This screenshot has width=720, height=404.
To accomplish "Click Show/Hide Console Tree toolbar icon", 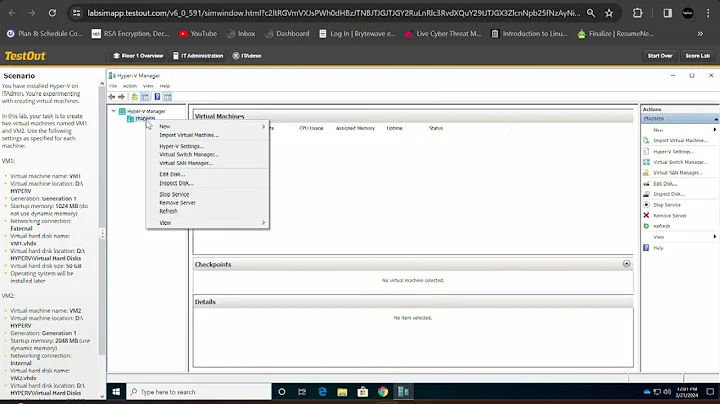I will 145,97.
